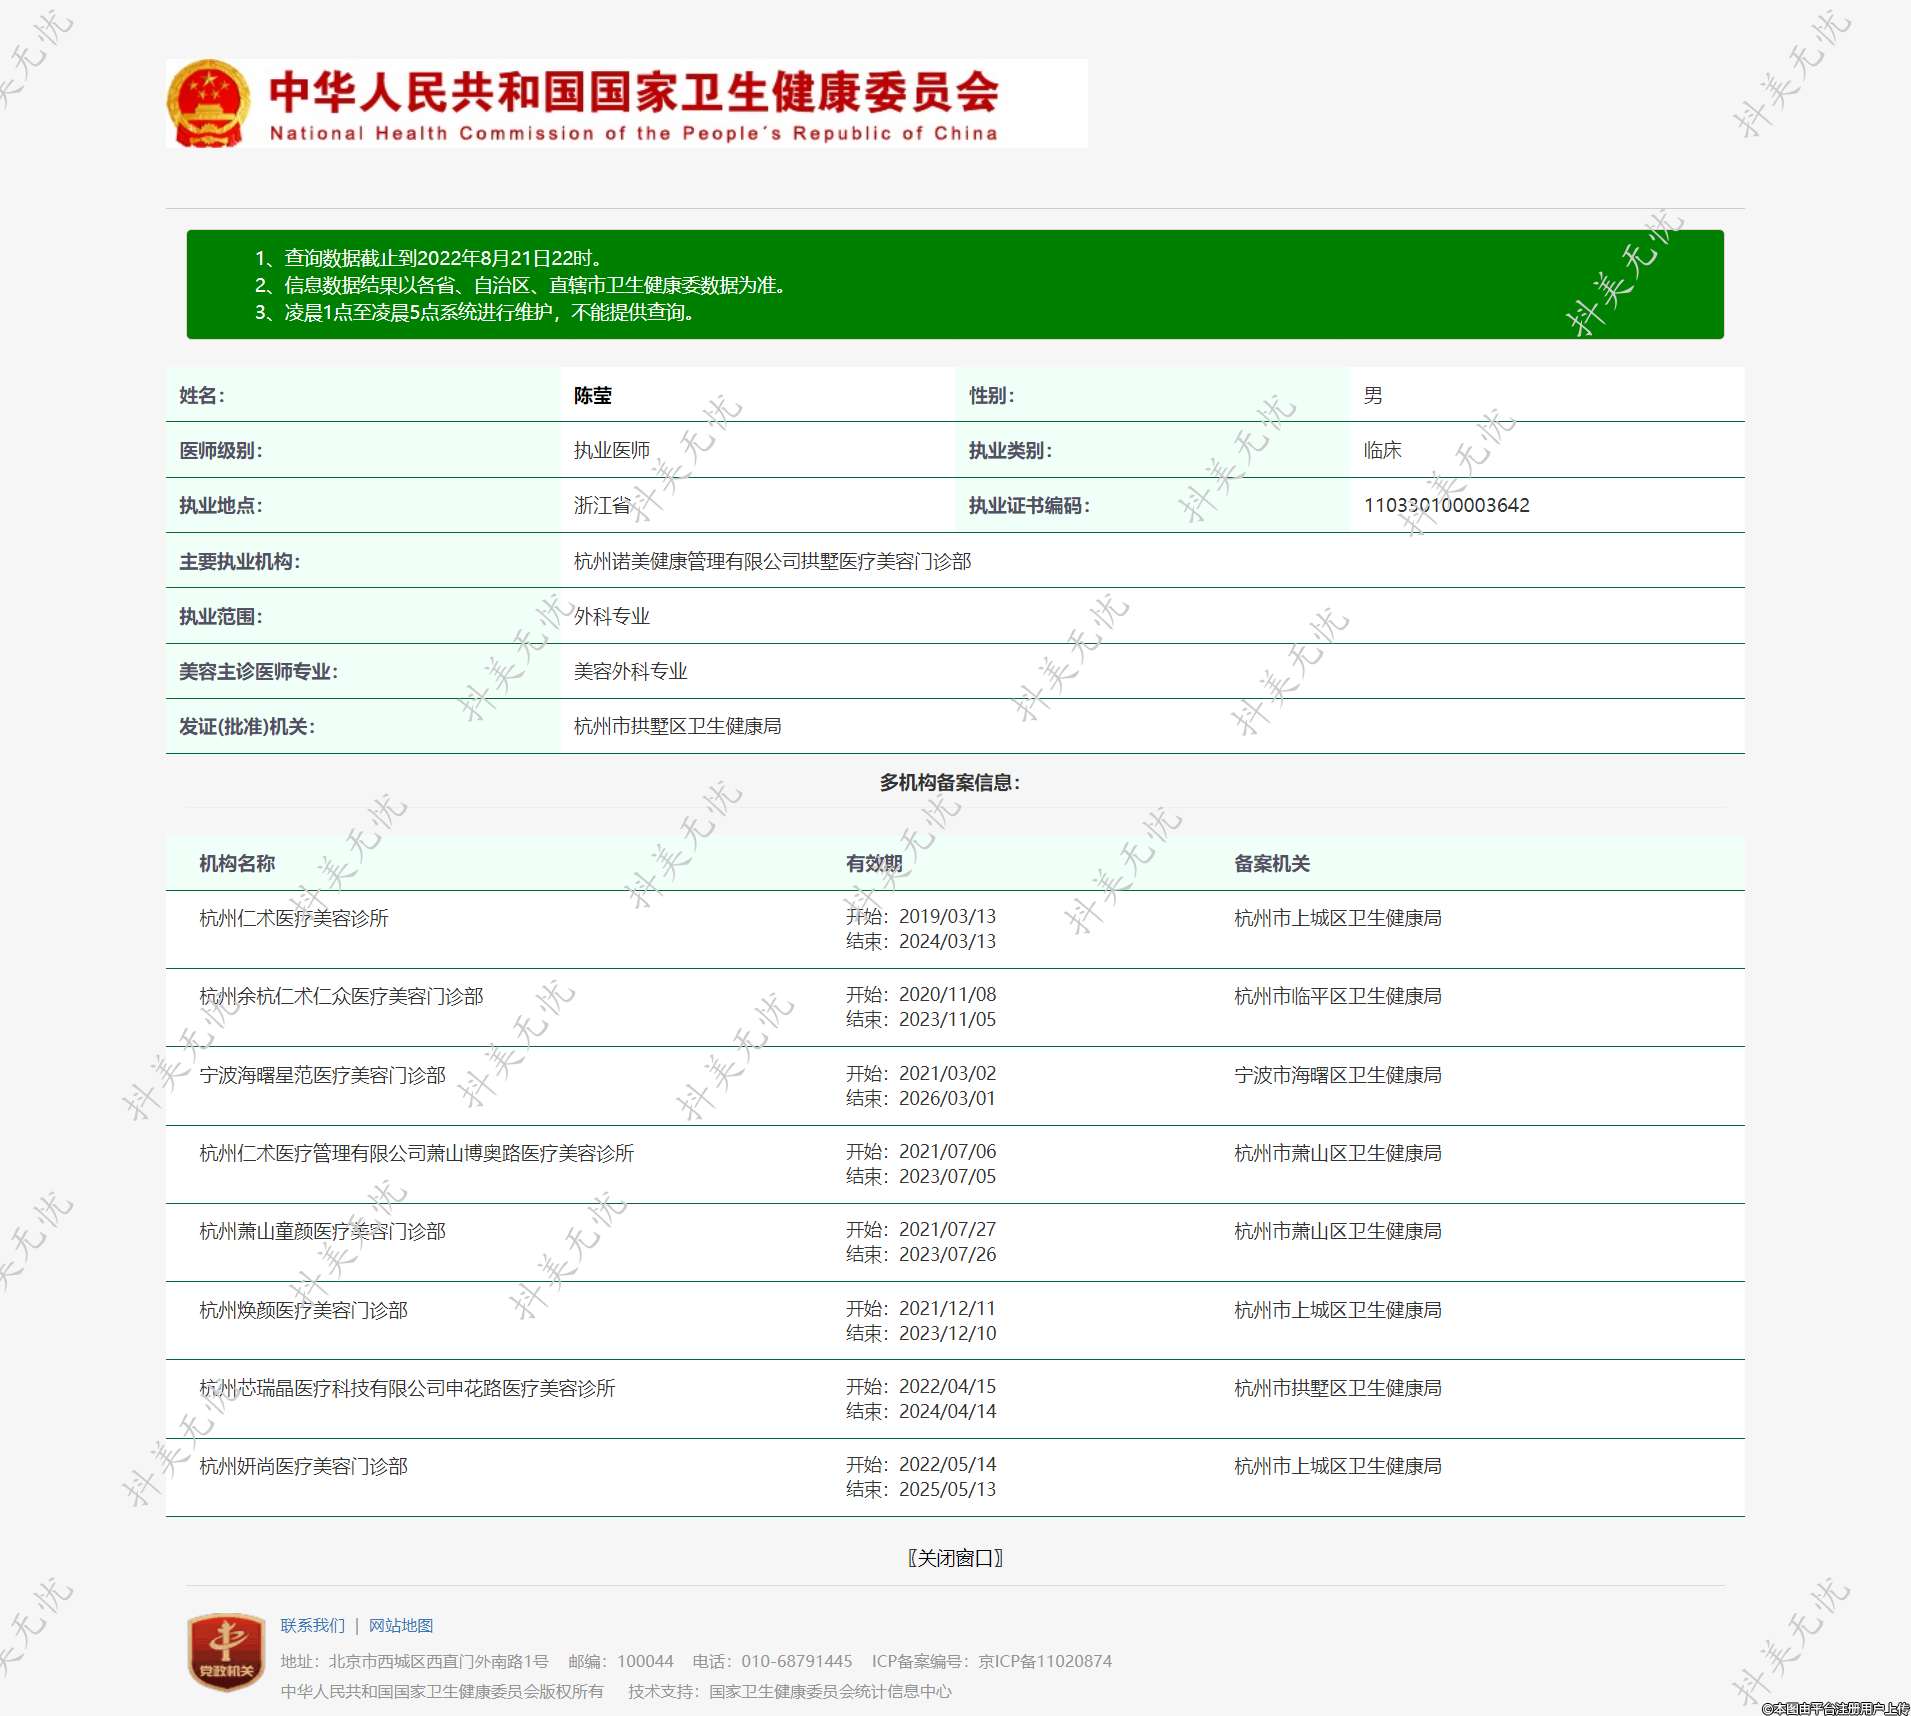Click the certificate number 110330100003642
Screen dimensions: 1911x1716
[x=1446, y=506]
